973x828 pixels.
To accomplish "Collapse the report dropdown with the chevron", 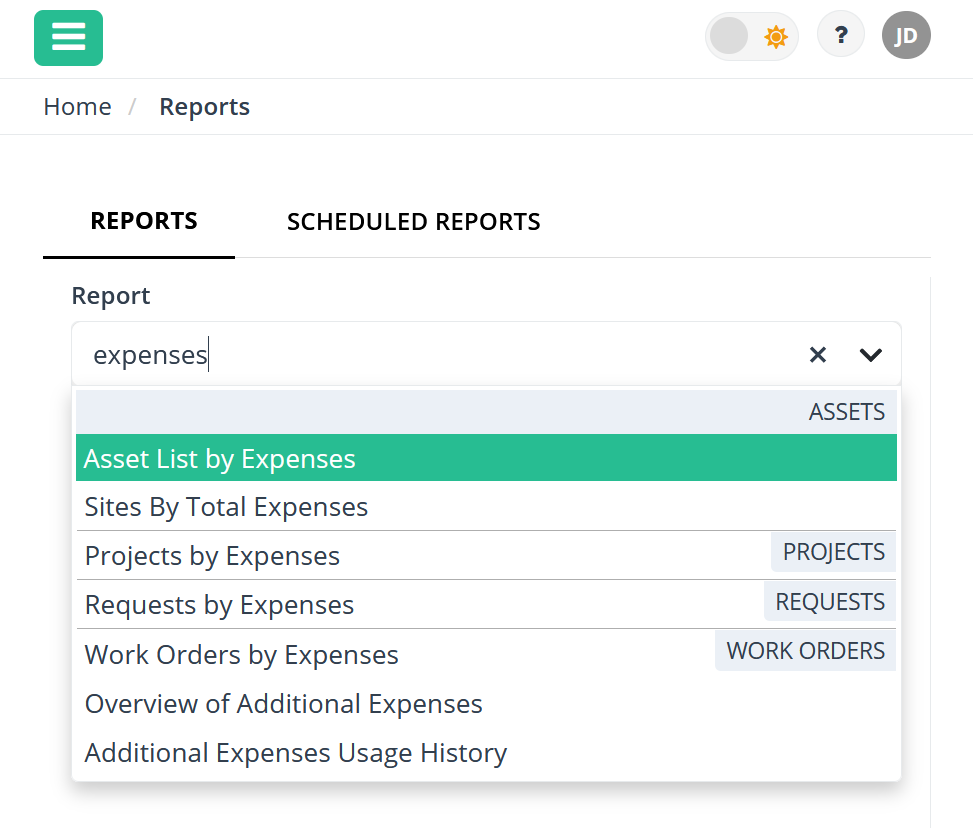I will [869, 354].
